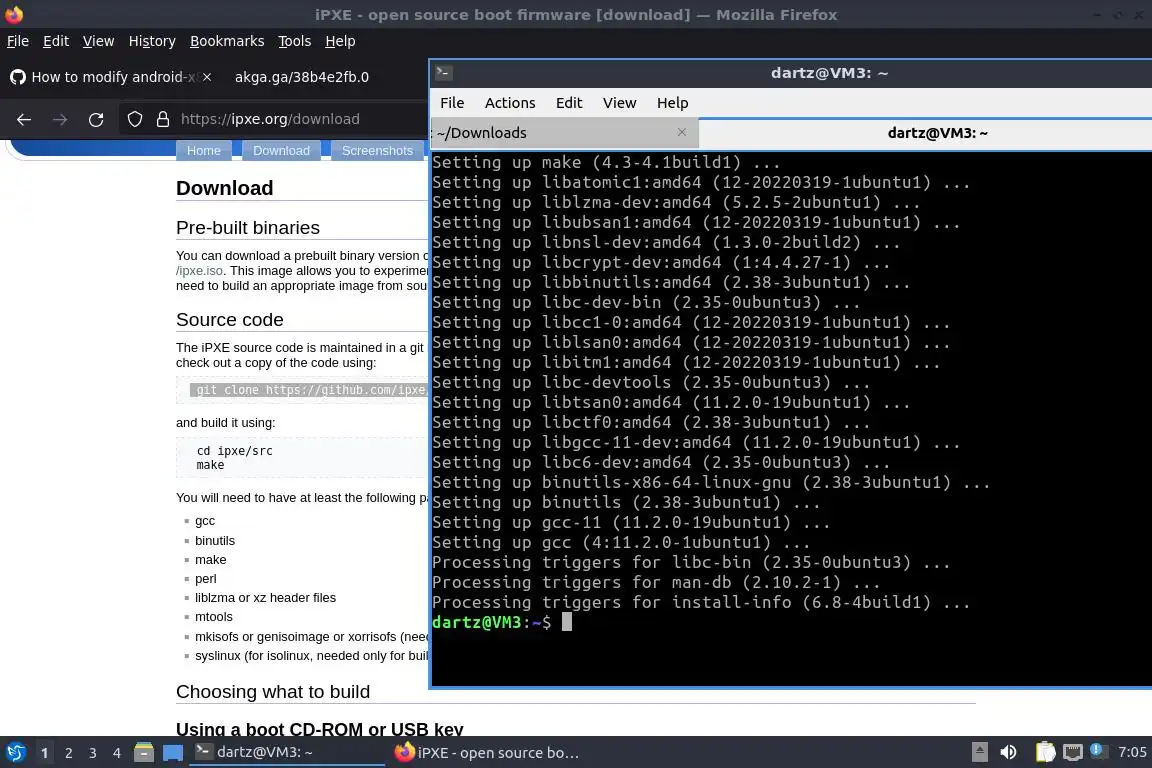Follow the /ipxe.iso link
Image resolution: width=1152 pixels, height=768 pixels.
click(x=199, y=270)
